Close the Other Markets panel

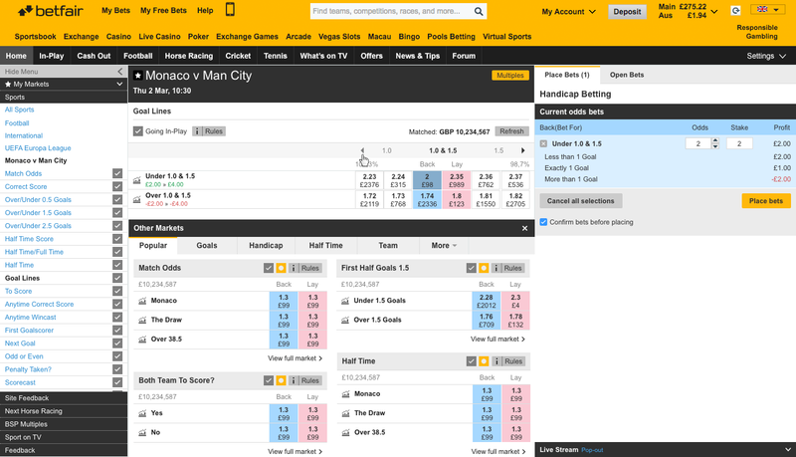[x=524, y=228]
